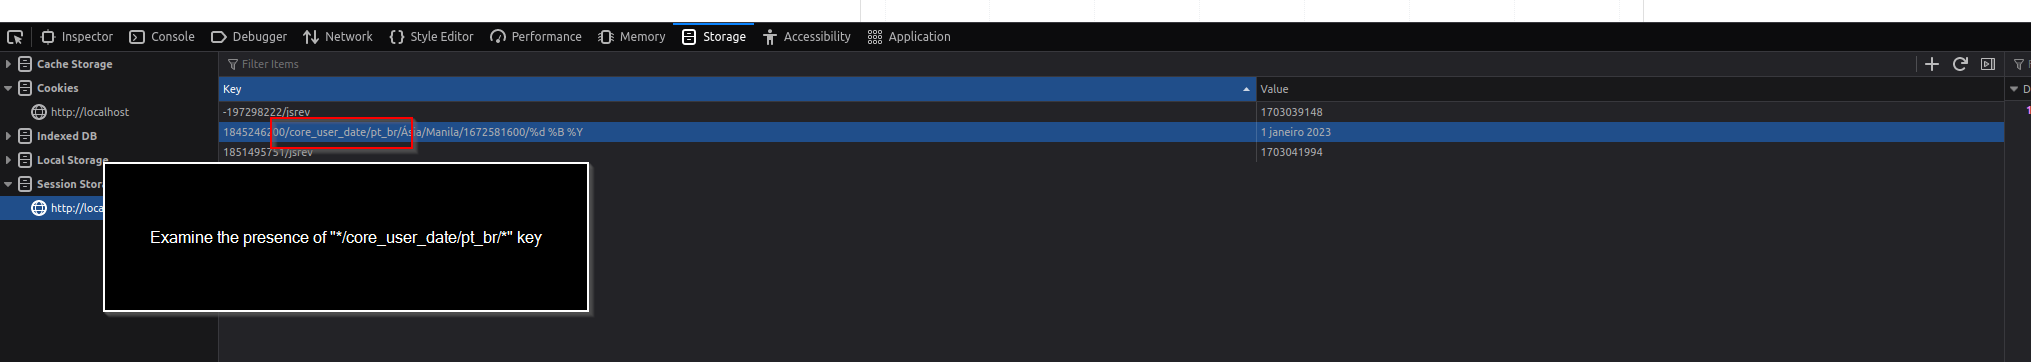Switch to the Debugger tab
2031x362 pixels.
click(249, 37)
